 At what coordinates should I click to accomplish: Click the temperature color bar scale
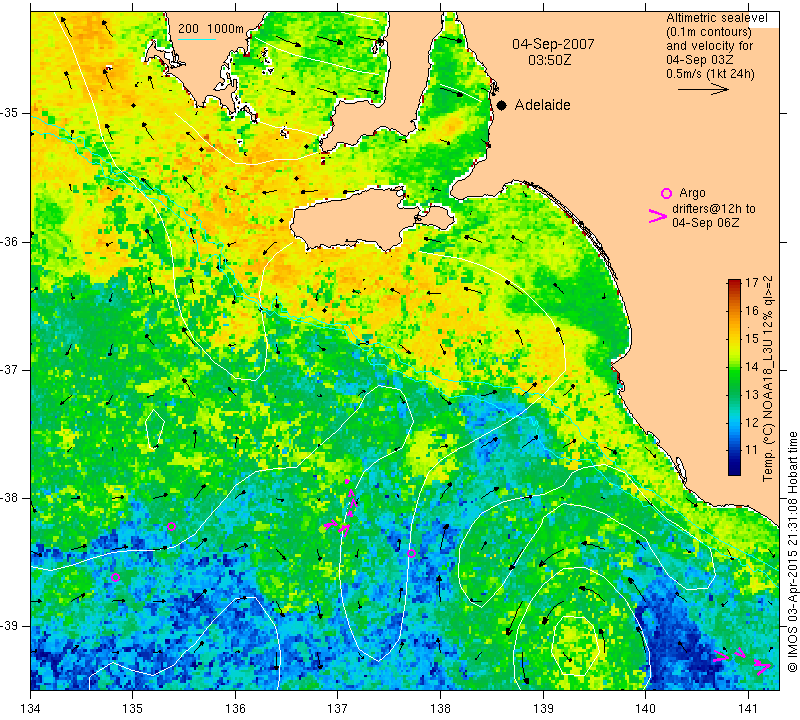(x=734, y=377)
